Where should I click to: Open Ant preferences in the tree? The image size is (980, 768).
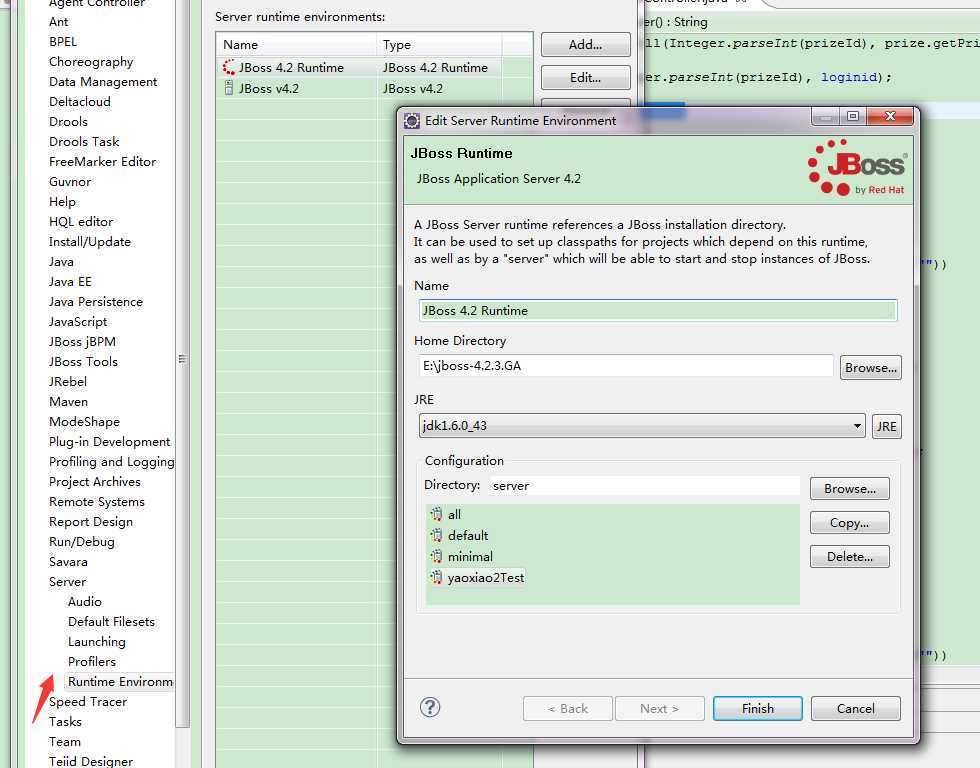[59, 21]
